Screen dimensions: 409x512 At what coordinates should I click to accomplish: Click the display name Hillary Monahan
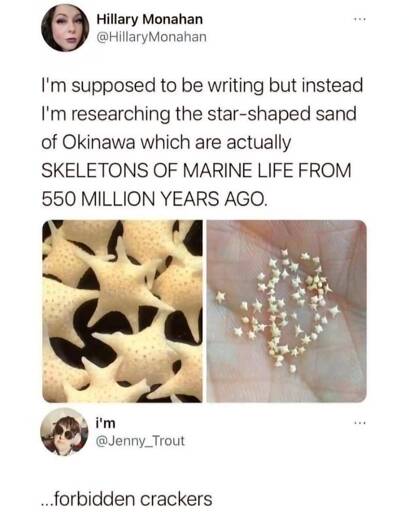click(150, 19)
